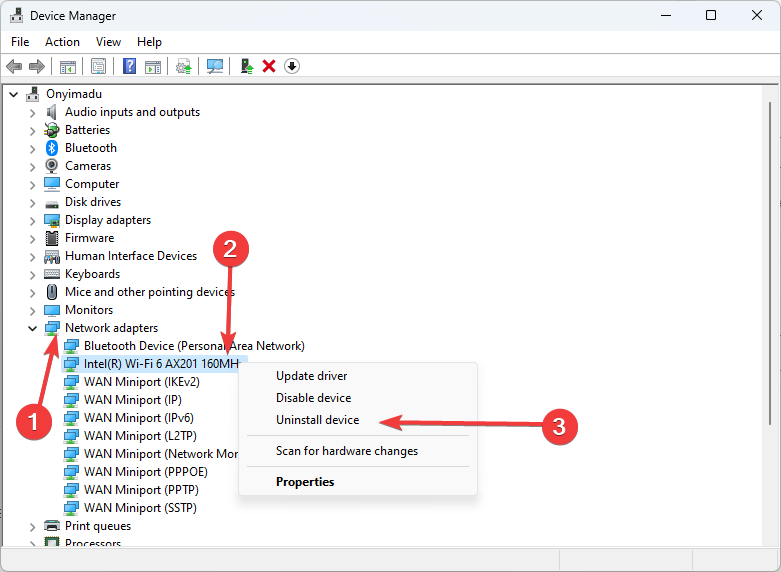Click Scan for hardware changes toolbar icon
781x572 pixels.
214,66
